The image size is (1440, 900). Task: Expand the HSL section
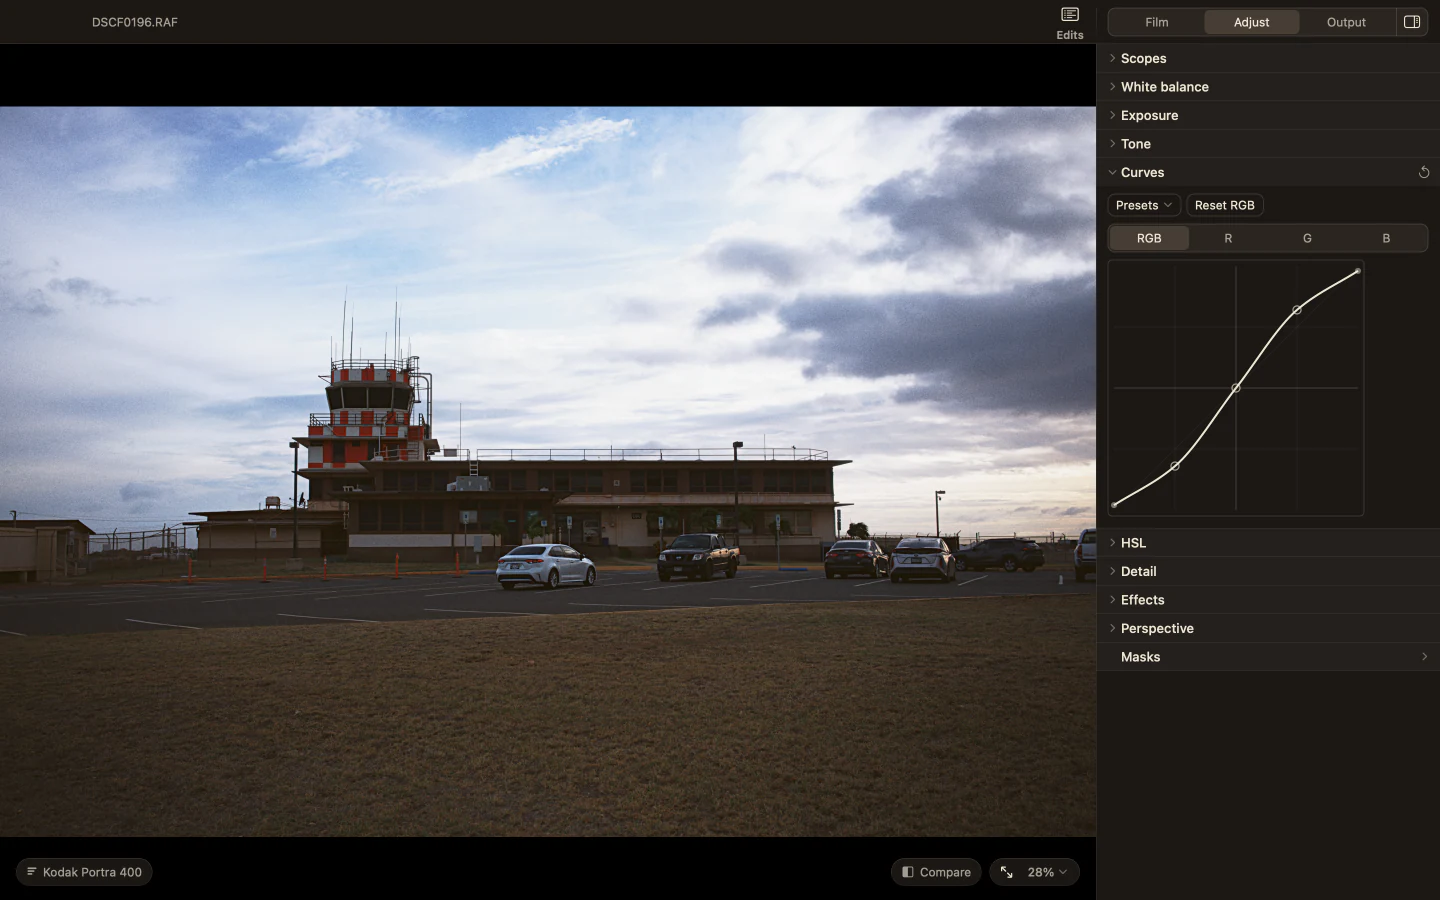coord(1268,543)
